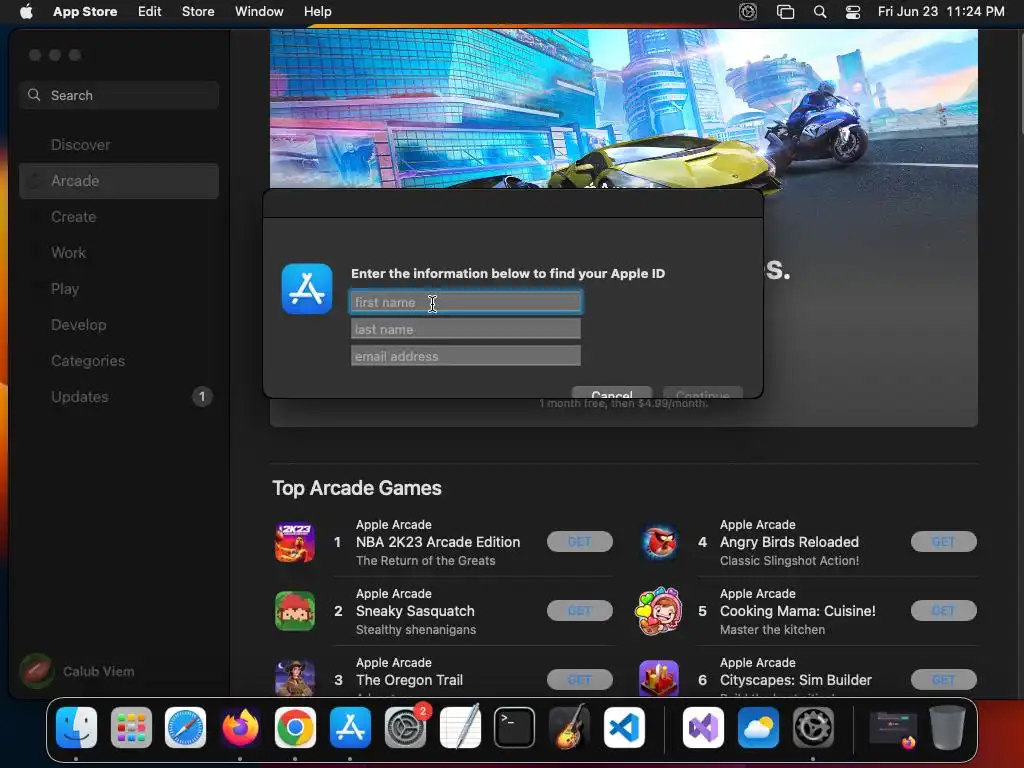Open Visual Studio purple icon in Dock

pyautogui.click(x=703, y=727)
